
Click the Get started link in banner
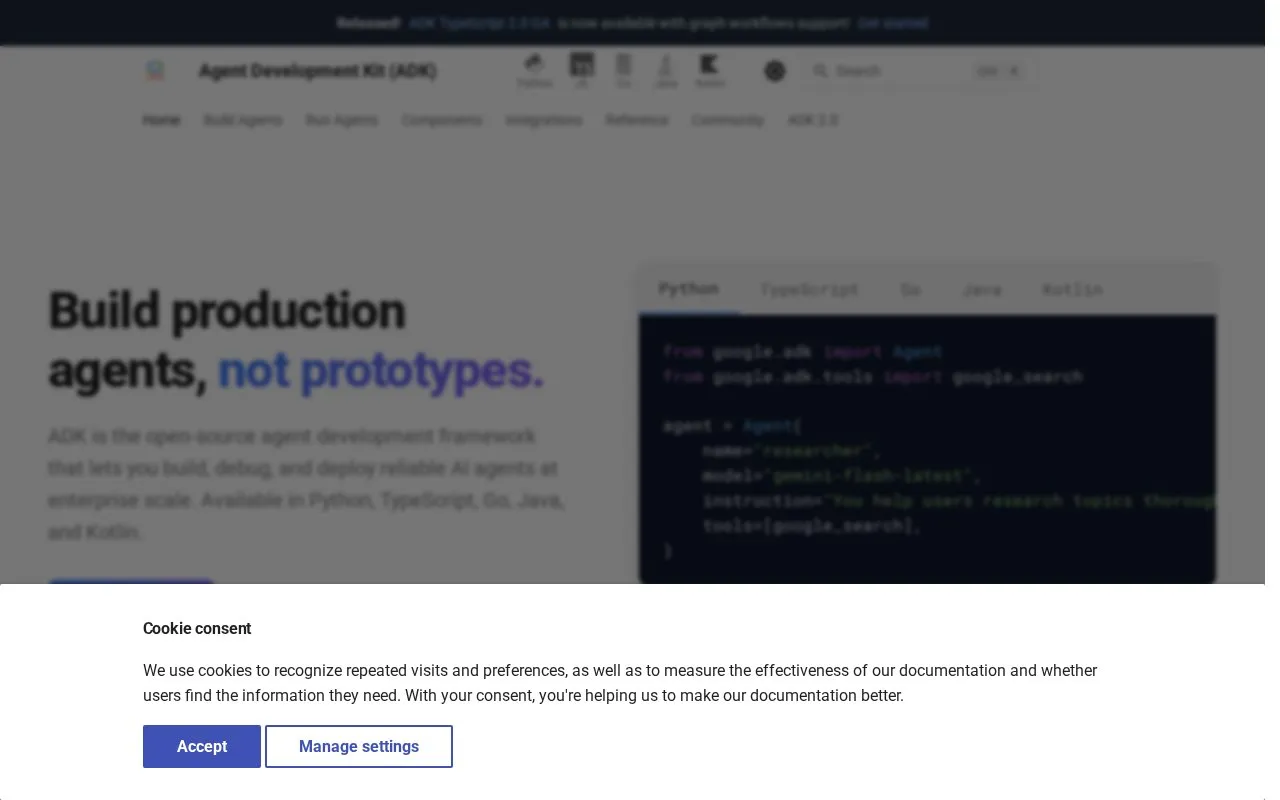click(x=893, y=23)
